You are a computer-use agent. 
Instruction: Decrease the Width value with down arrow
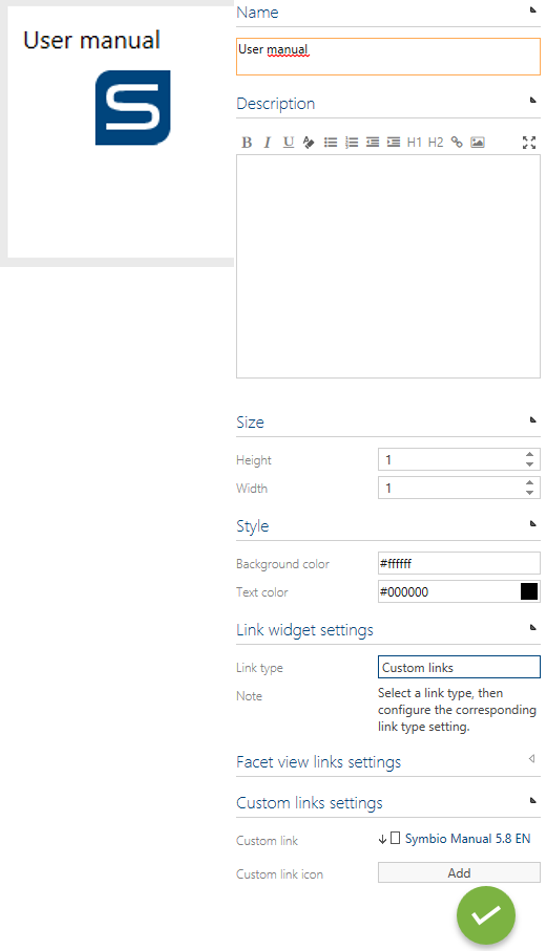530,492
